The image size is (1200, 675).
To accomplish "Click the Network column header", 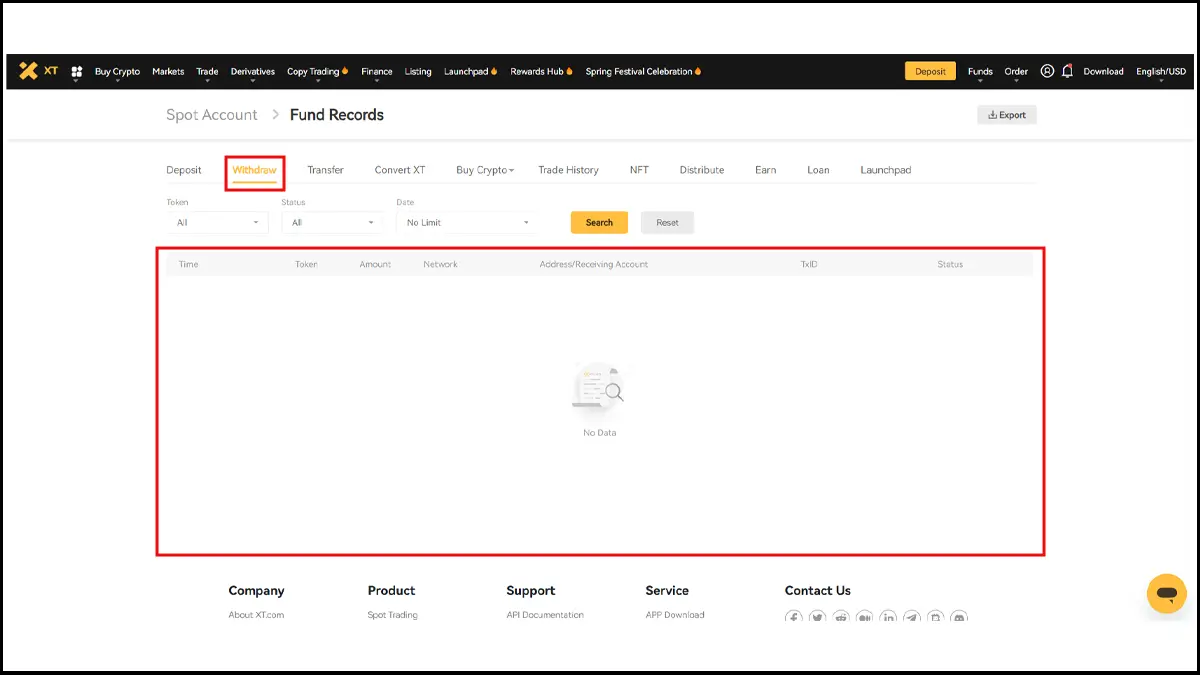I will coord(440,264).
